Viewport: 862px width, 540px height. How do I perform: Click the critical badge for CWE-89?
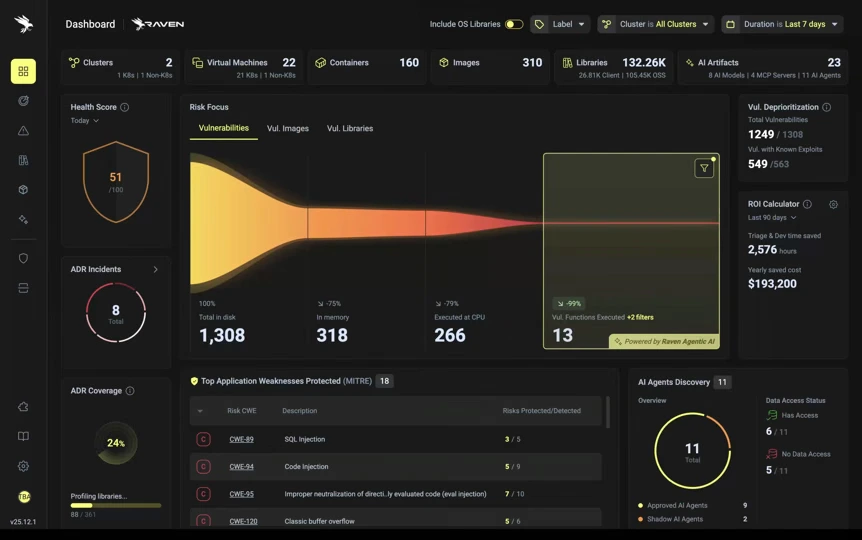(203, 439)
